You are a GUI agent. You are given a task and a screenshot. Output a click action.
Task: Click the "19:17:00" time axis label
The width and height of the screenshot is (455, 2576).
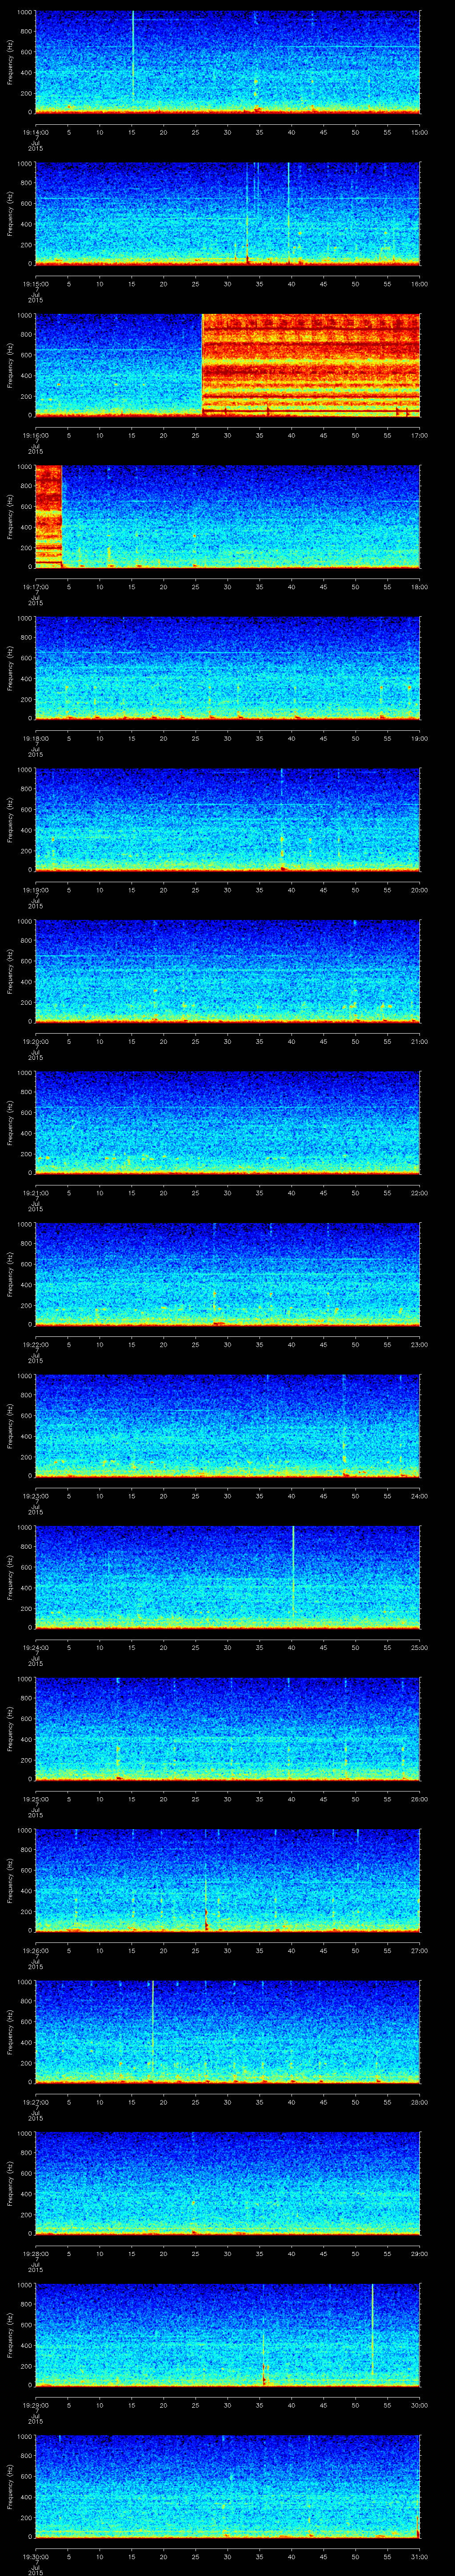(35, 587)
